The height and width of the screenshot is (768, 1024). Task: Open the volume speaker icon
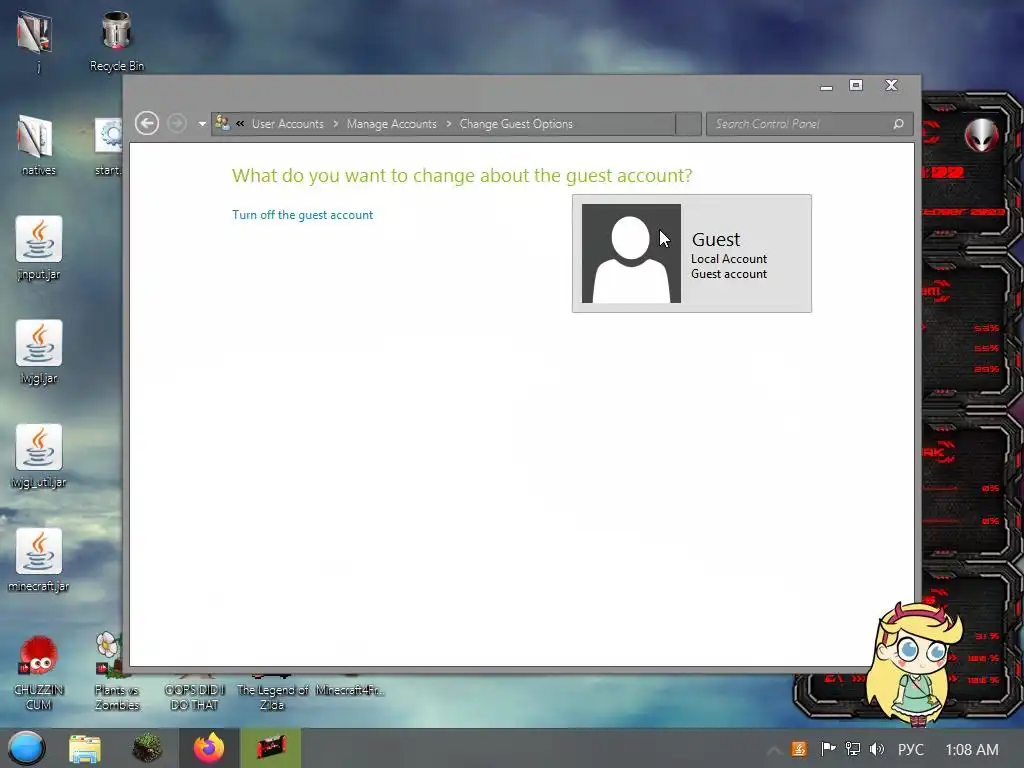877,749
